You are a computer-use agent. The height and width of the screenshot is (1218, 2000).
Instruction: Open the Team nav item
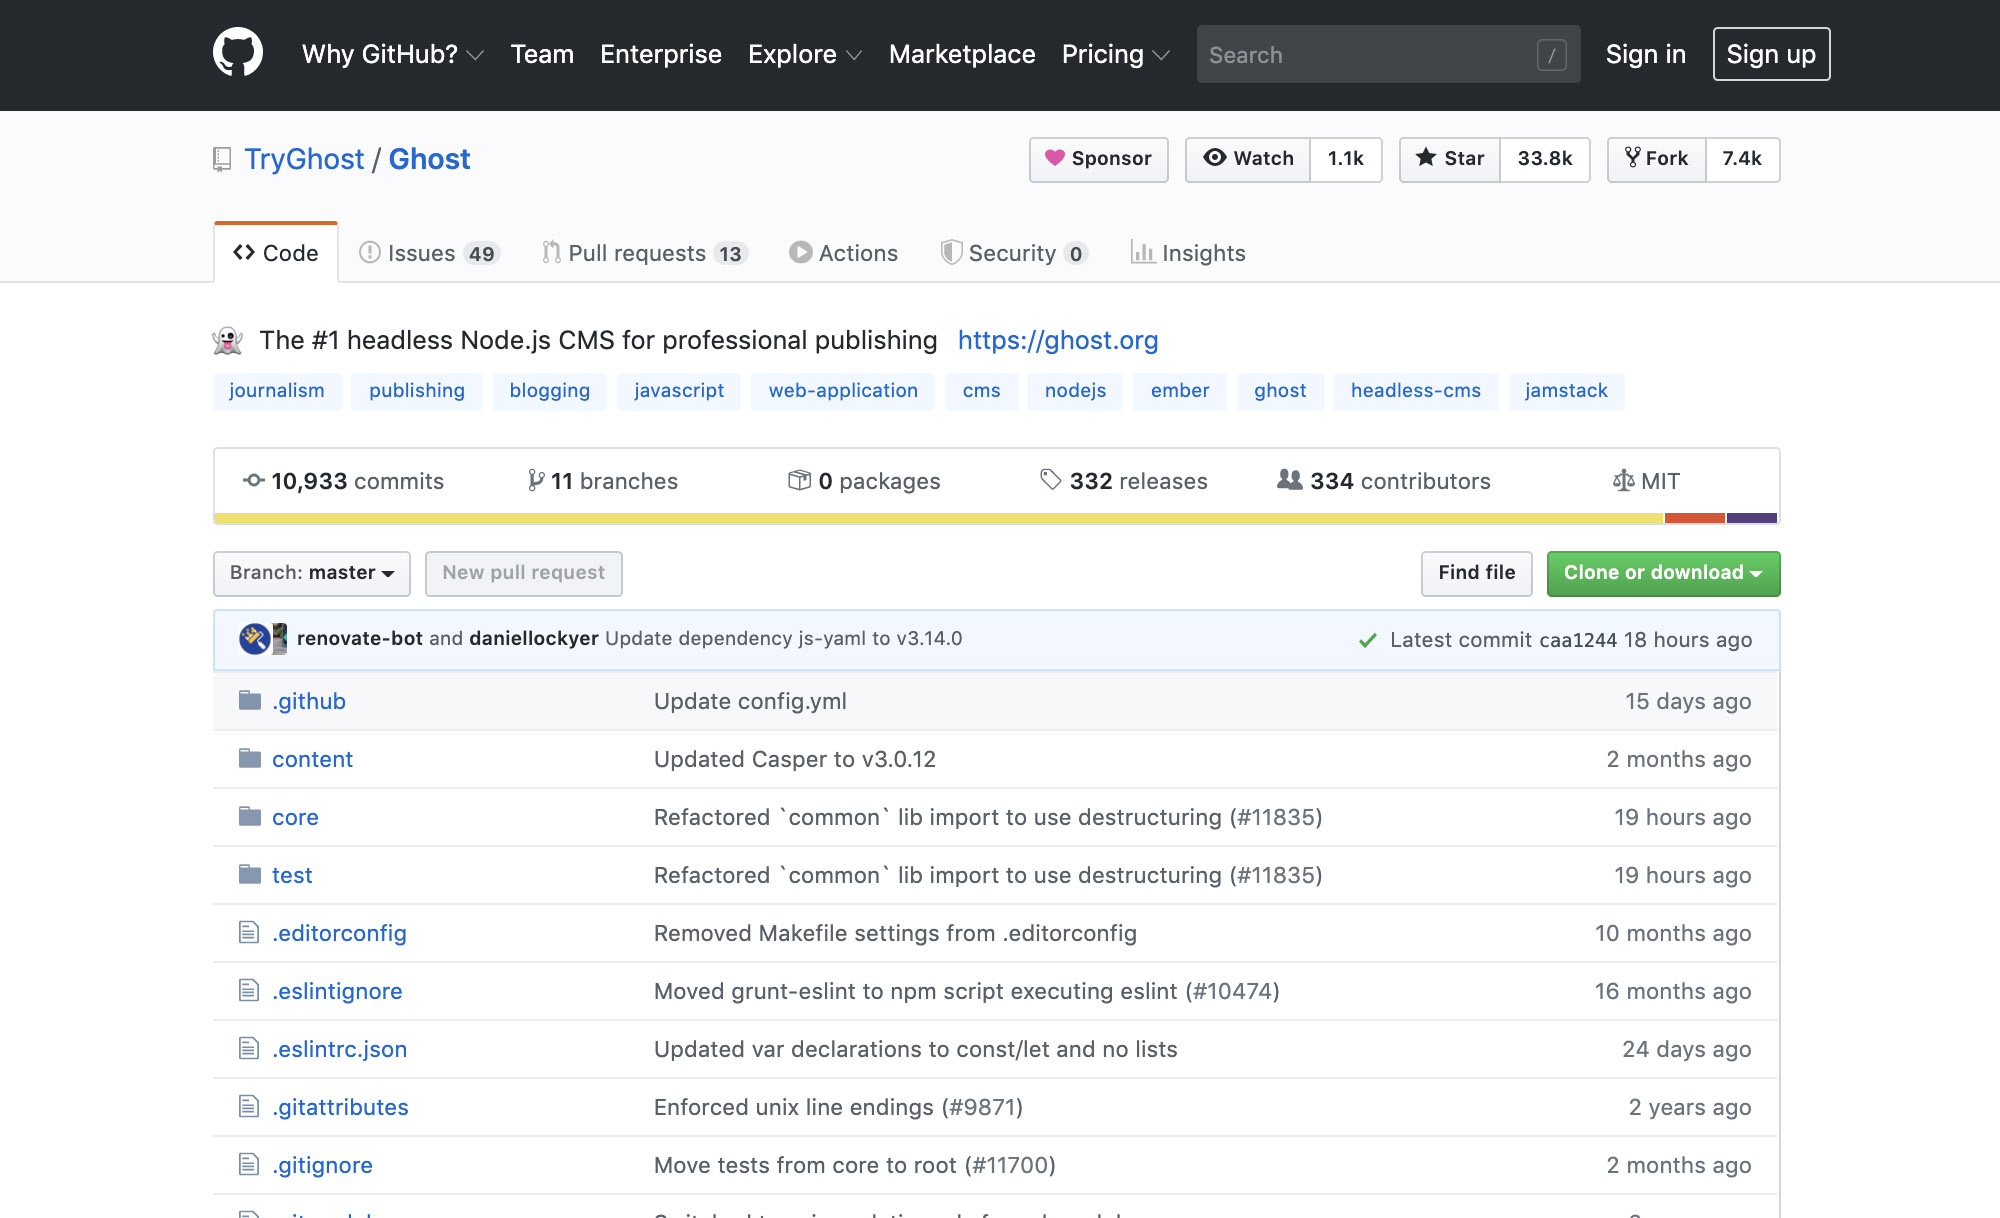542,54
